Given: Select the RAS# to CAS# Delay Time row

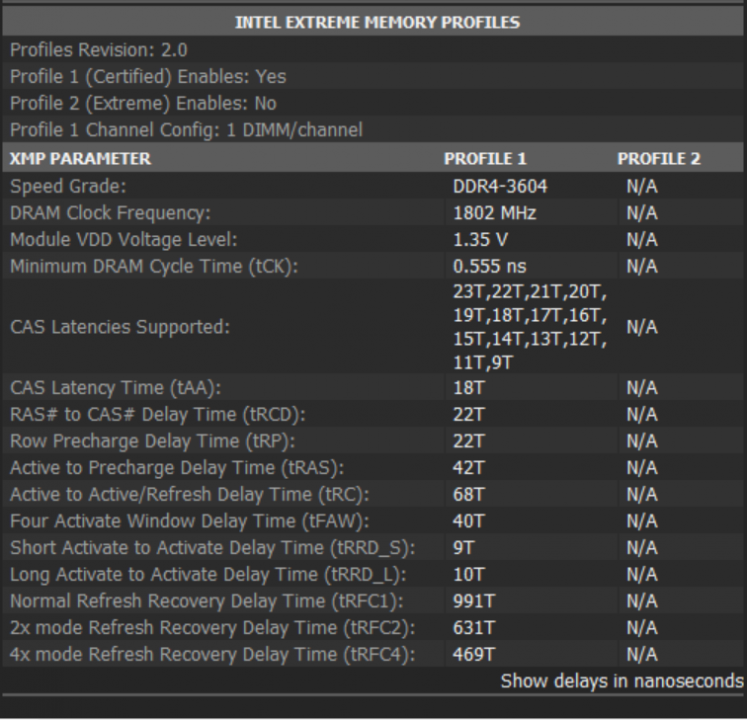Looking at the screenshot, I should point(157,414).
